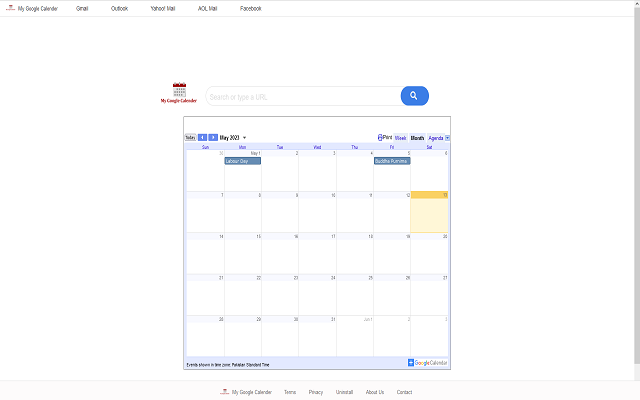
Task: Click the blue search magnifier button
Action: pyautogui.click(x=414, y=96)
